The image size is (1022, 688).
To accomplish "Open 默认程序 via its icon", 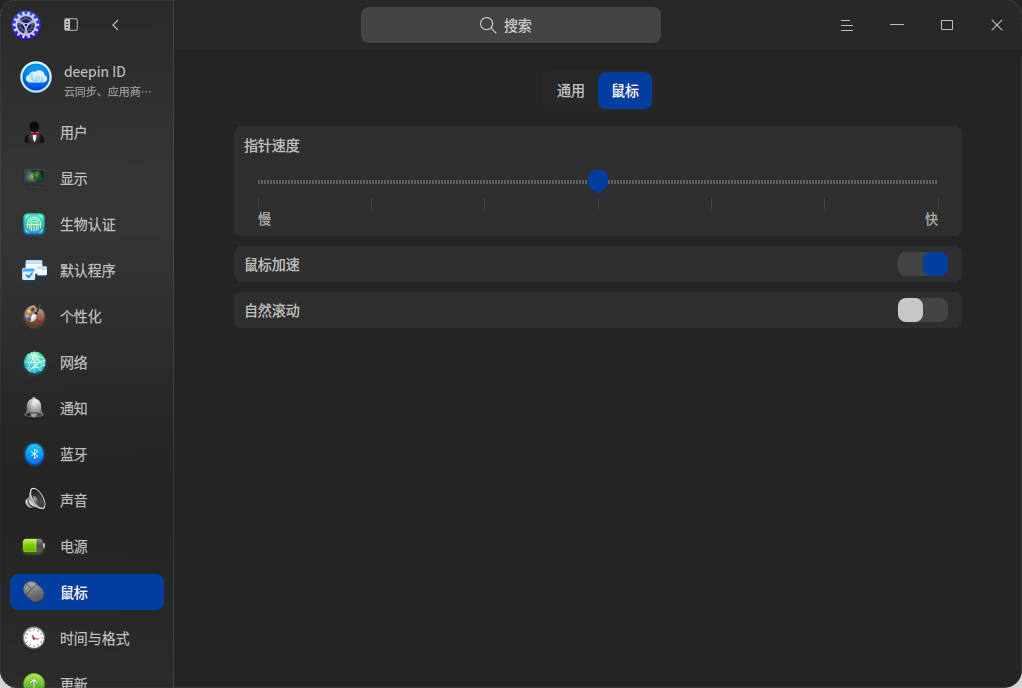I will 34,270.
